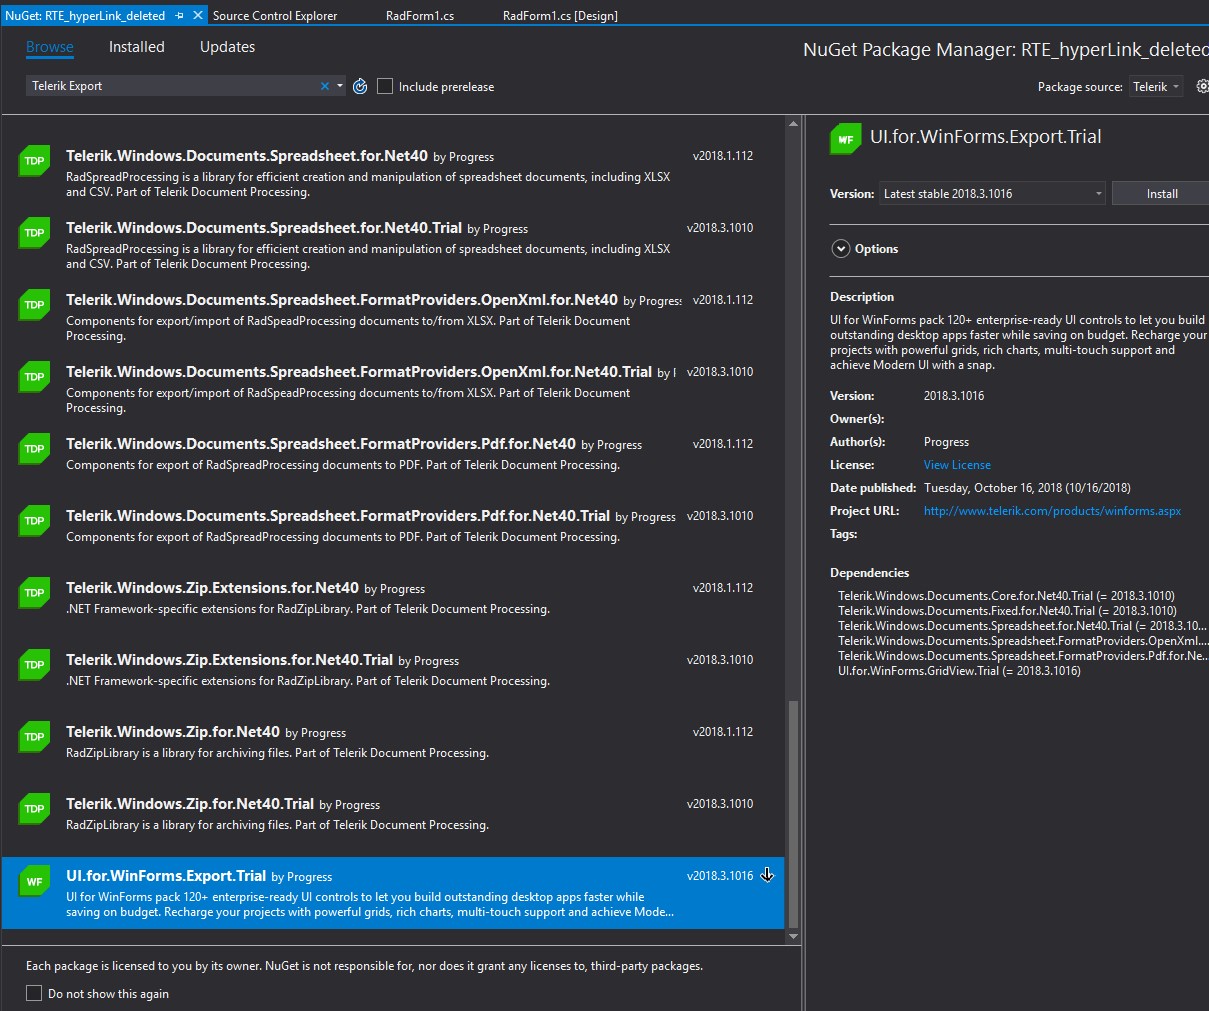Viewport: 1209px width, 1011px height.
Task: Click the package list scrollbar thumb
Action: point(794,814)
